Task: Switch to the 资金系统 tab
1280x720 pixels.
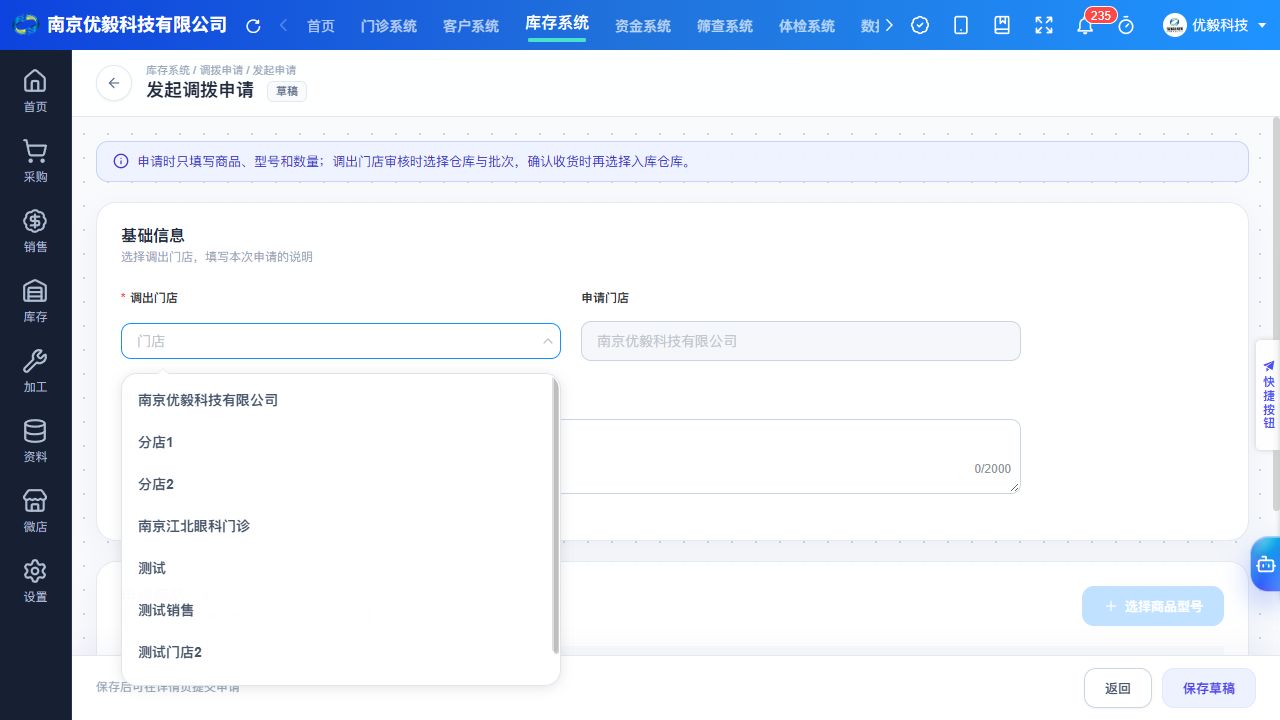Action: pos(643,26)
